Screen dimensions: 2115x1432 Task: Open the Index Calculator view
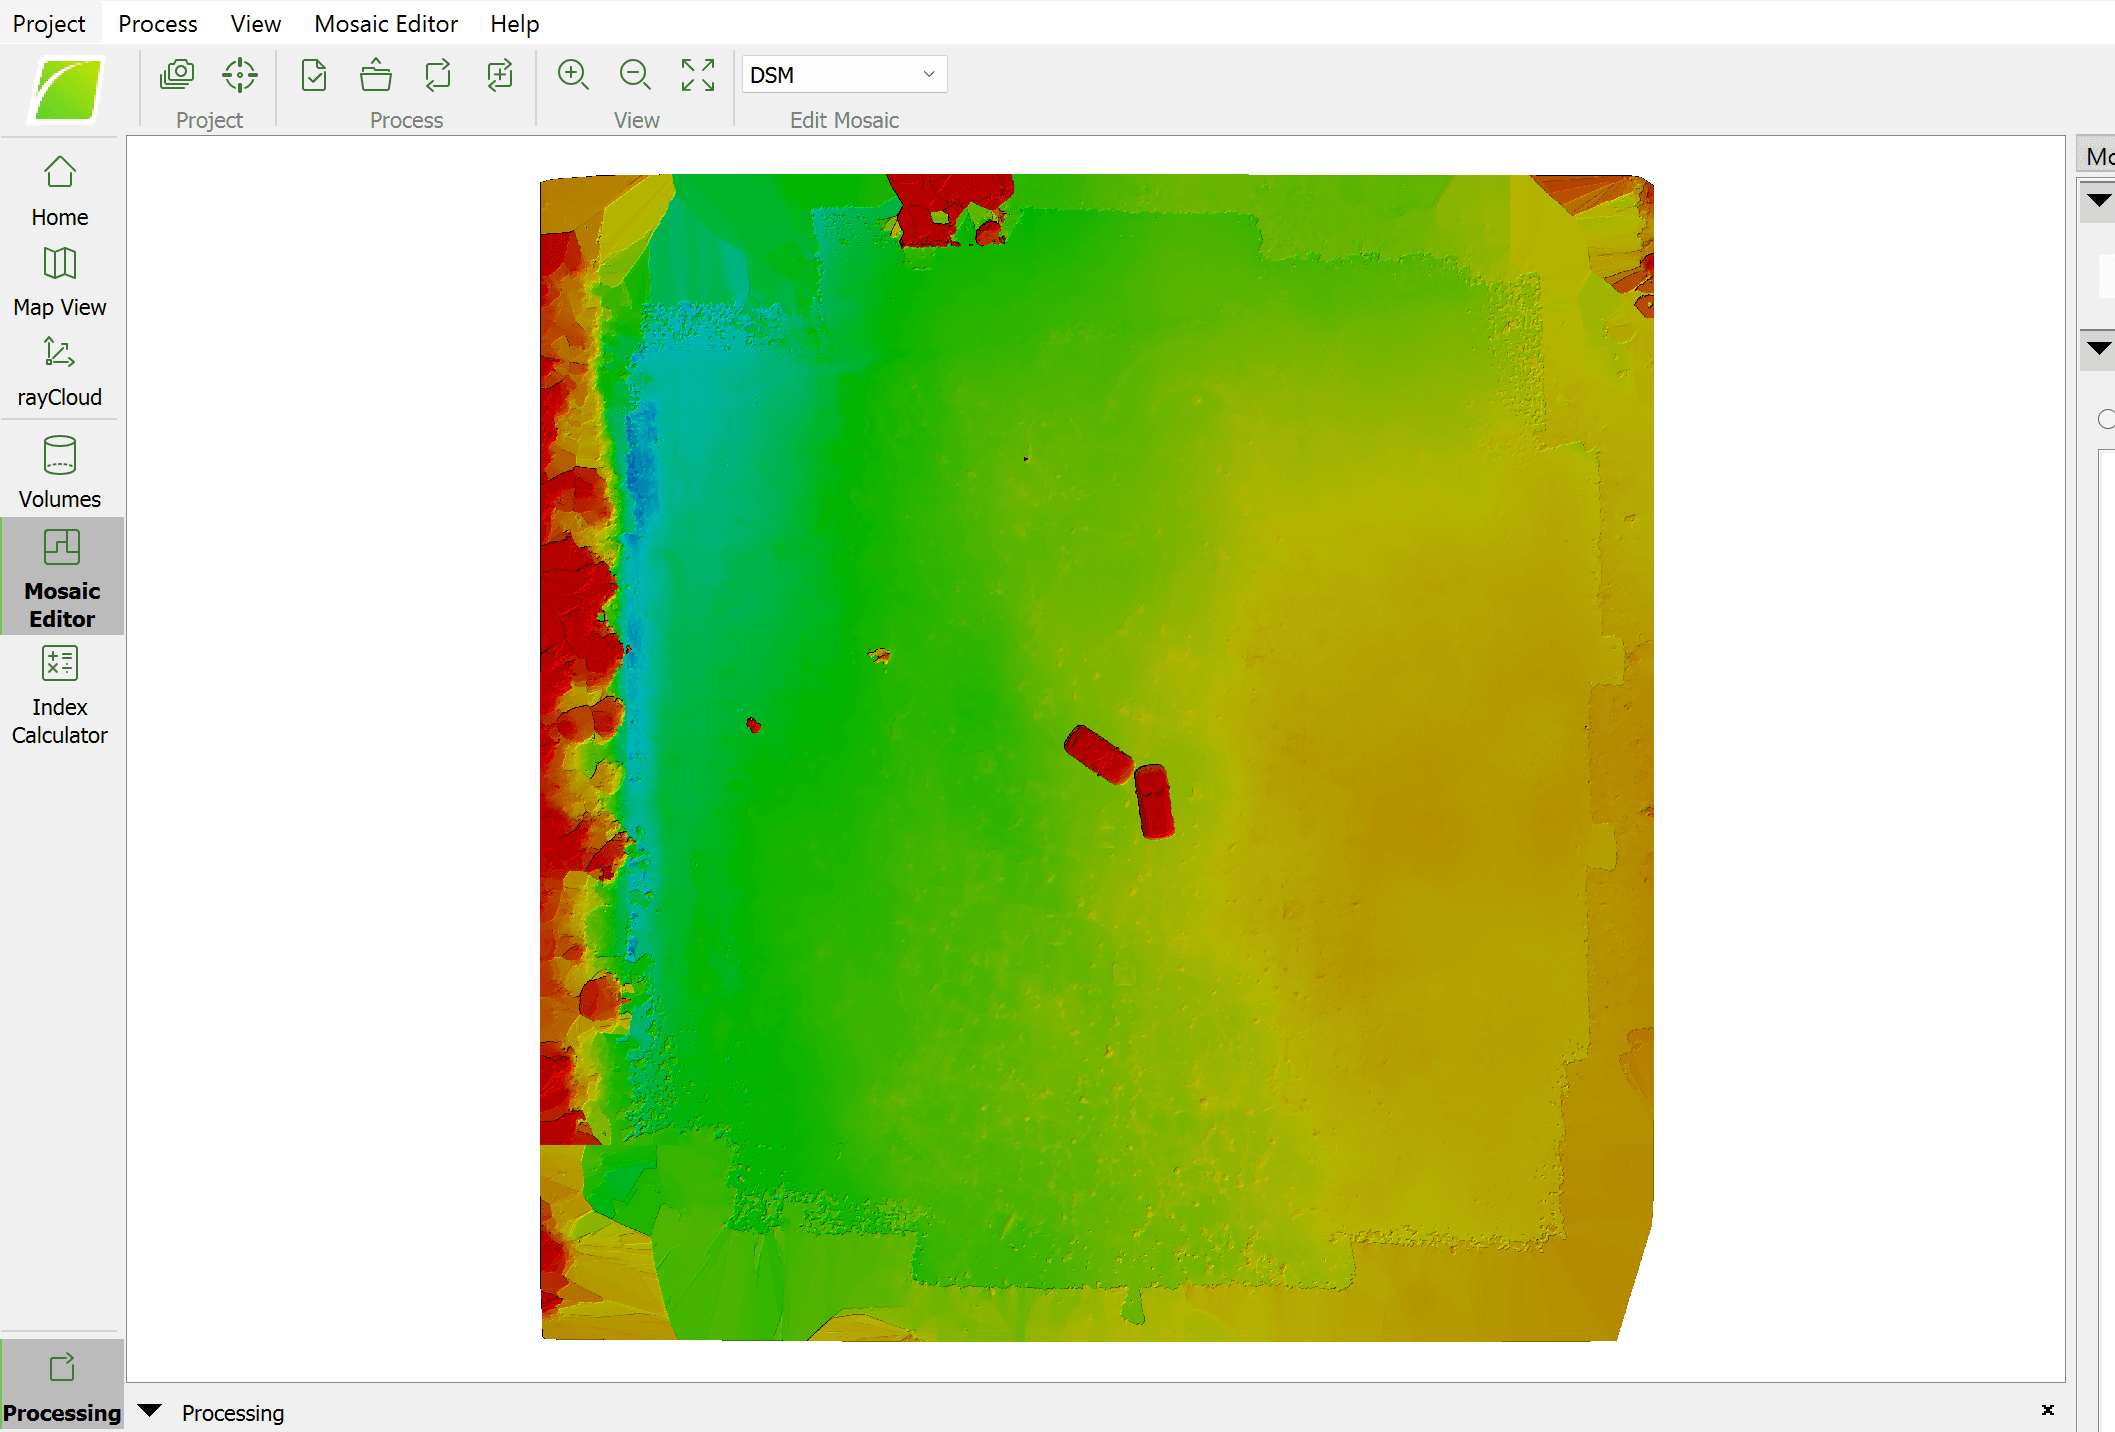(x=60, y=694)
